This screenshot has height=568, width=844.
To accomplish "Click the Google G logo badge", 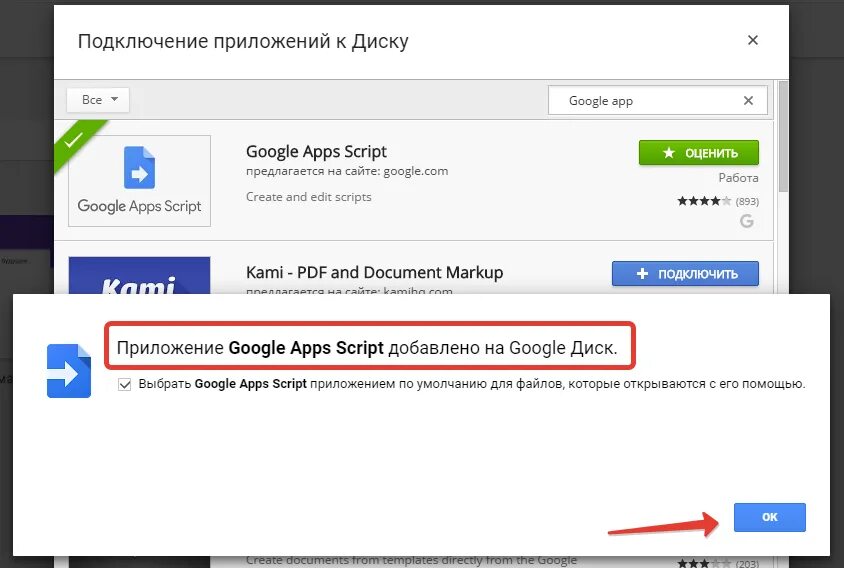I will coord(747,221).
